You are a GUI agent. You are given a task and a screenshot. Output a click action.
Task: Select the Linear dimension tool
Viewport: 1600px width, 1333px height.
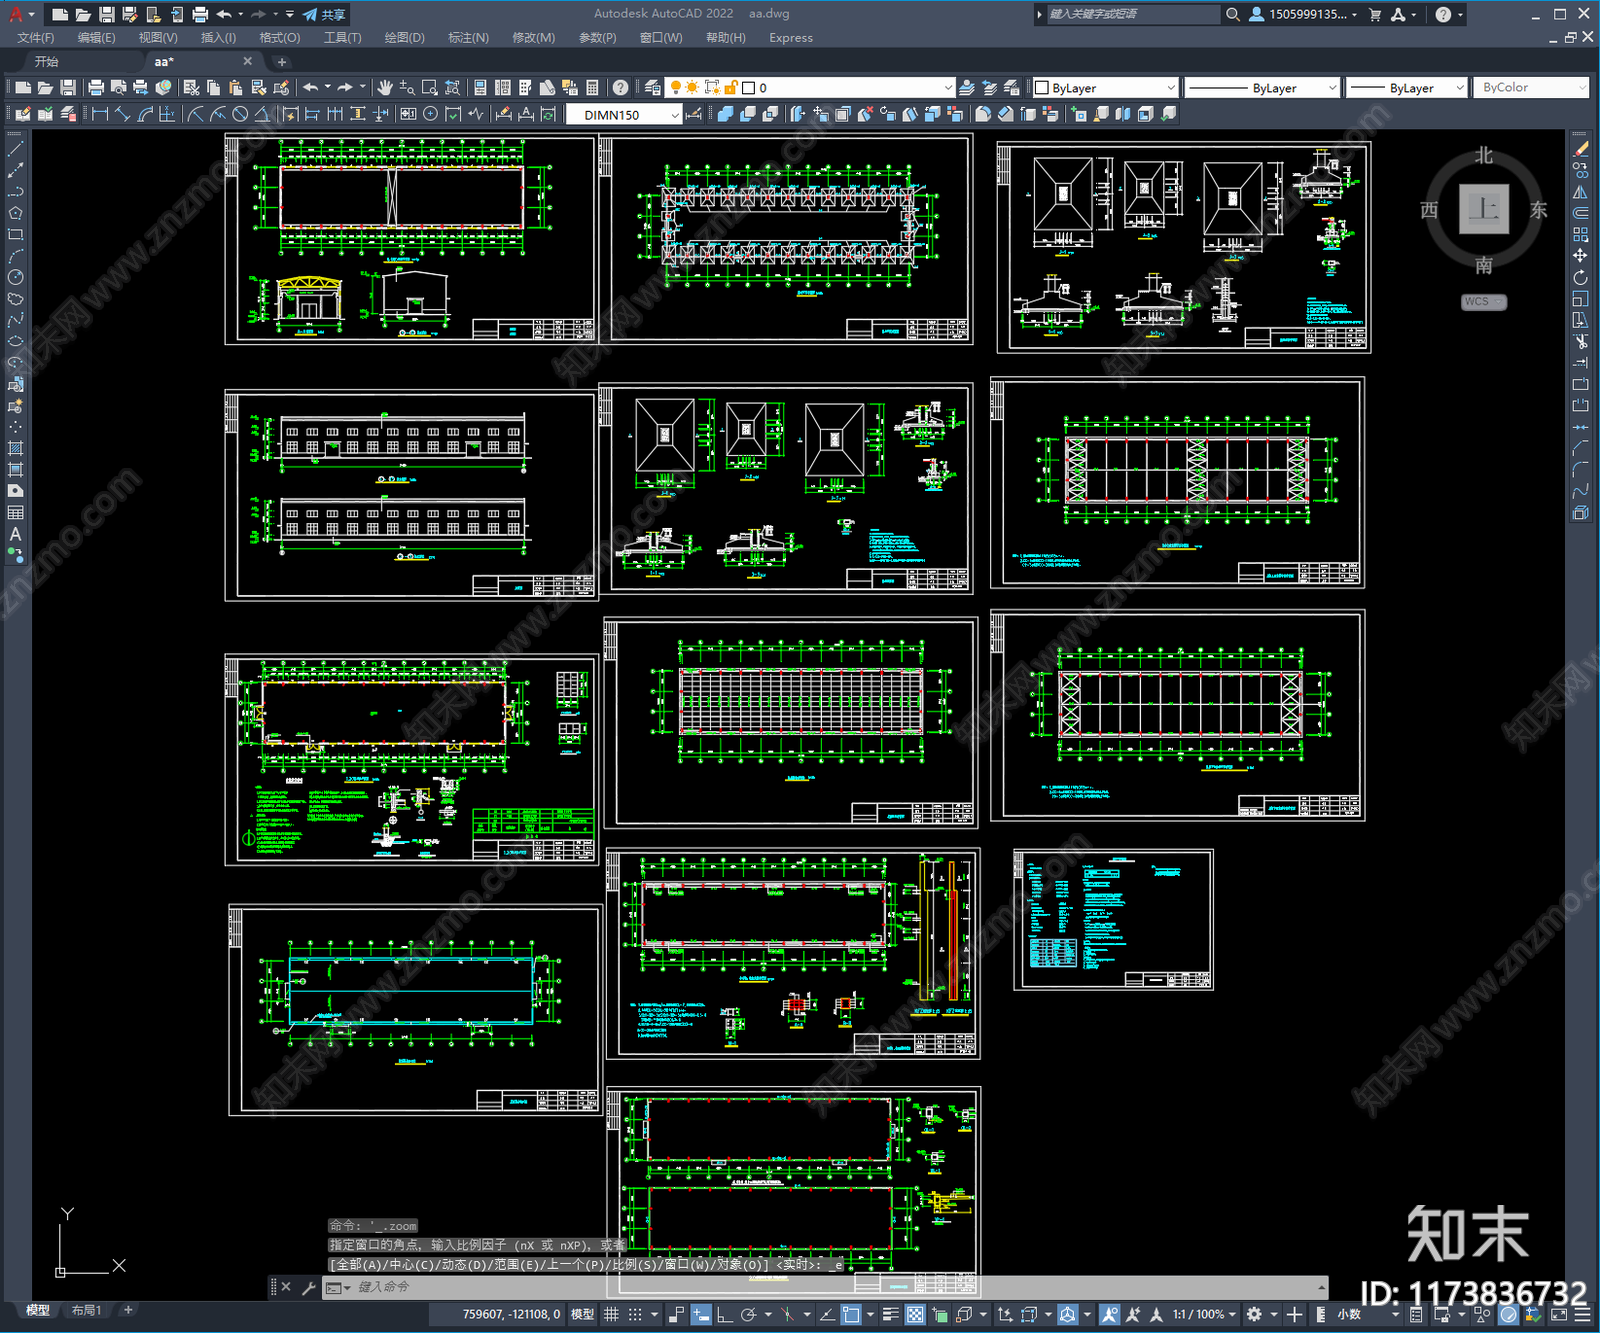[100, 114]
